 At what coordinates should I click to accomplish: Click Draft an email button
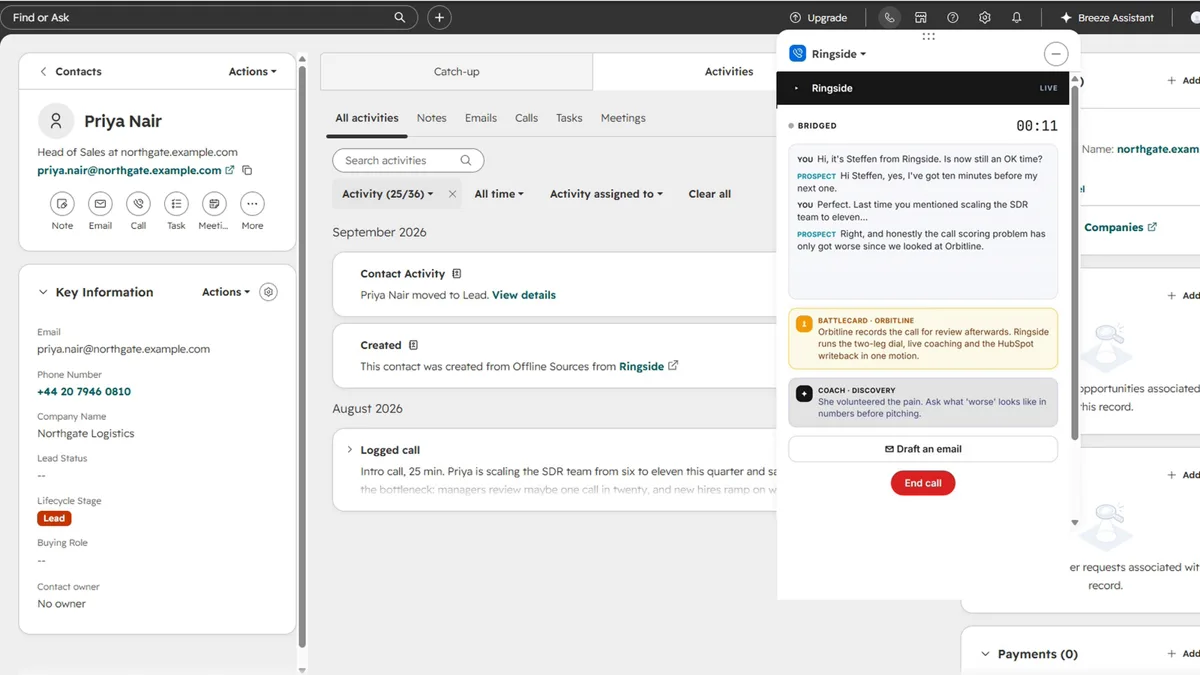(923, 449)
